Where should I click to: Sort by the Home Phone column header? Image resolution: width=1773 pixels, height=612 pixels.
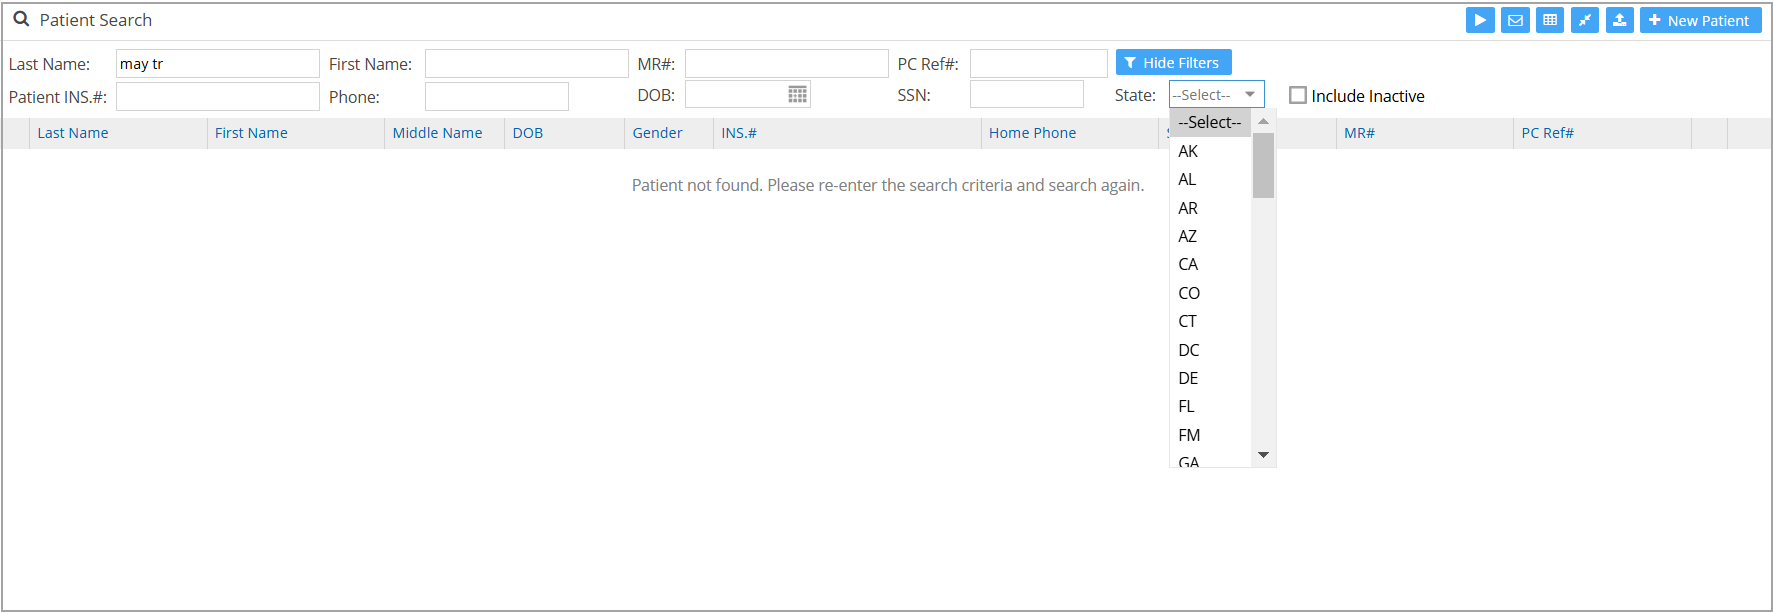pyautogui.click(x=1032, y=133)
